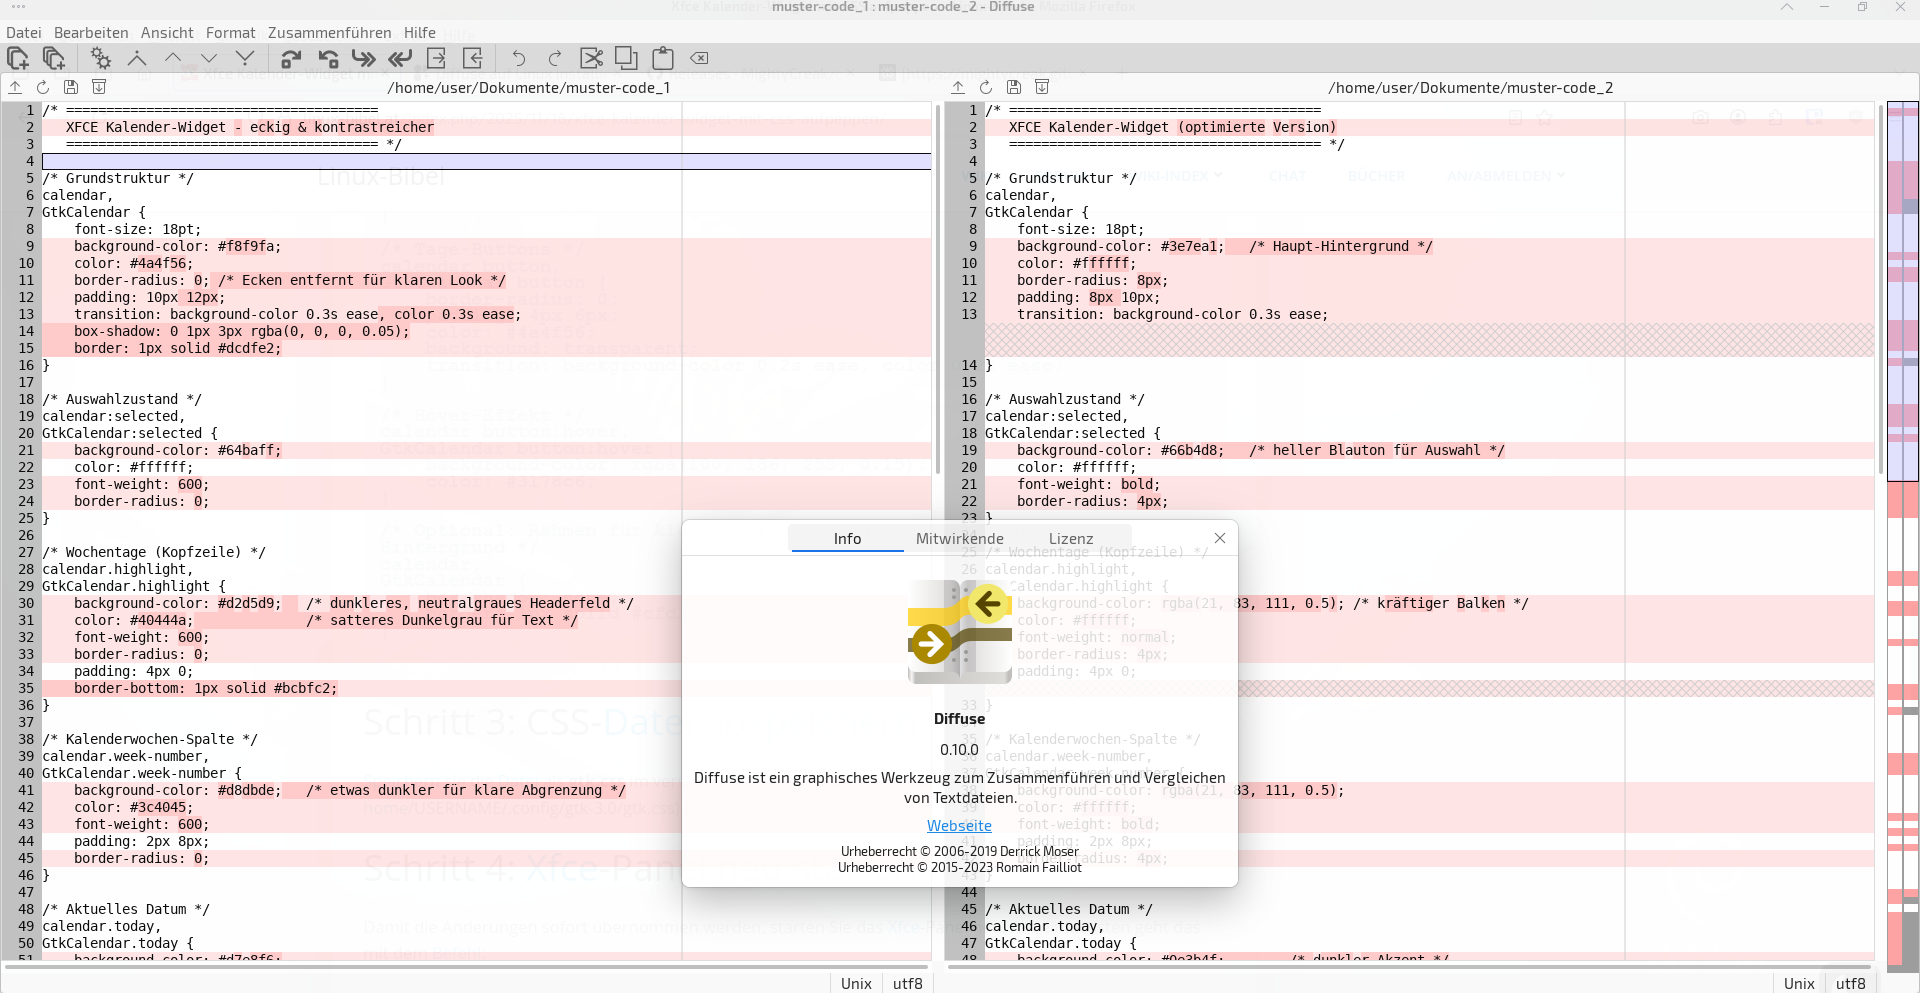
Task: Go to the next difference
Action: click(209, 58)
